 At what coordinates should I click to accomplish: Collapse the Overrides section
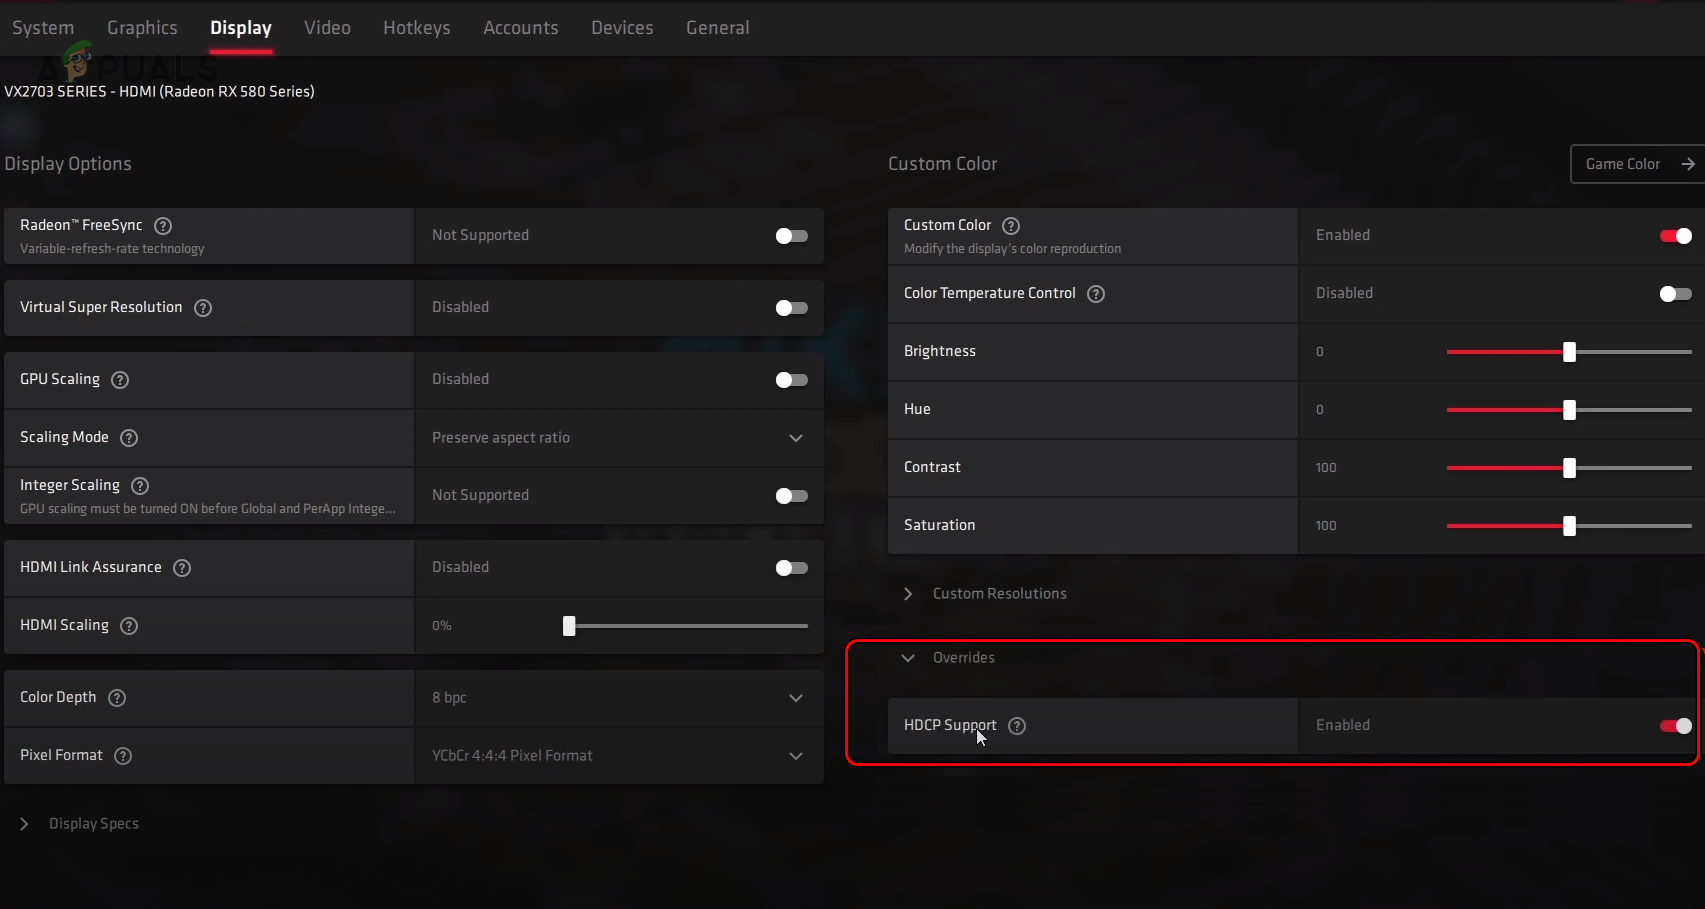[x=908, y=658]
